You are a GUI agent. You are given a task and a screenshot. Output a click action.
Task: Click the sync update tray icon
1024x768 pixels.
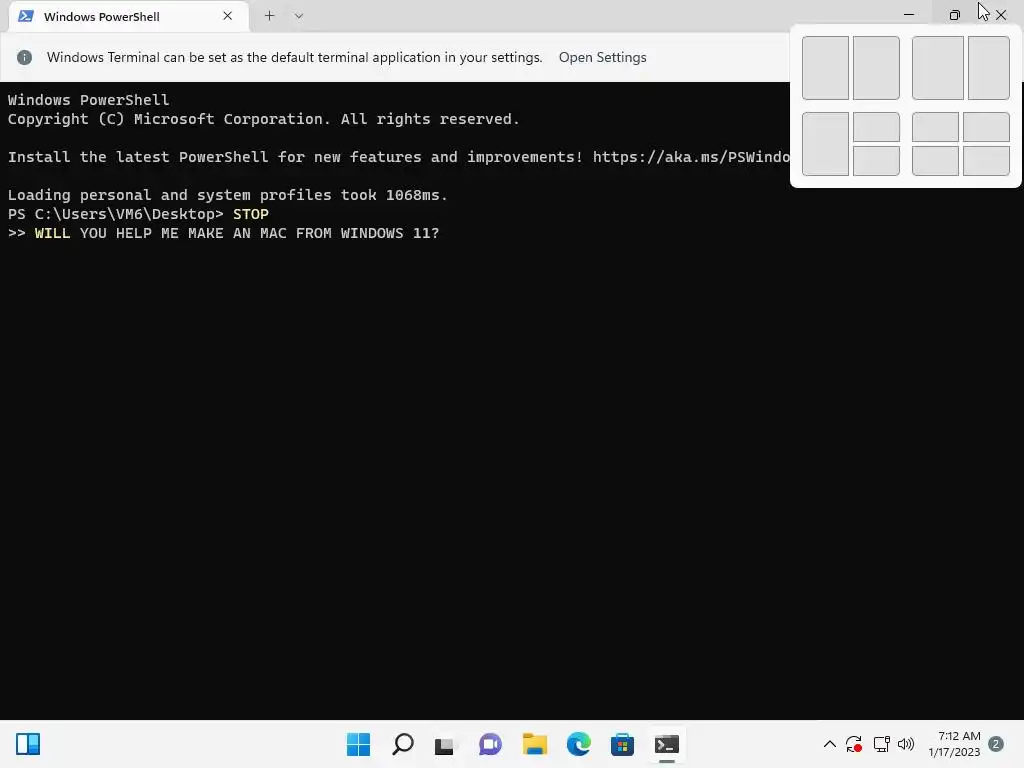tap(854, 744)
